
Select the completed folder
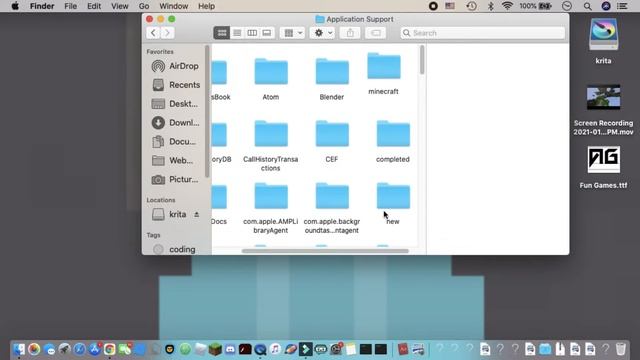click(x=393, y=133)
